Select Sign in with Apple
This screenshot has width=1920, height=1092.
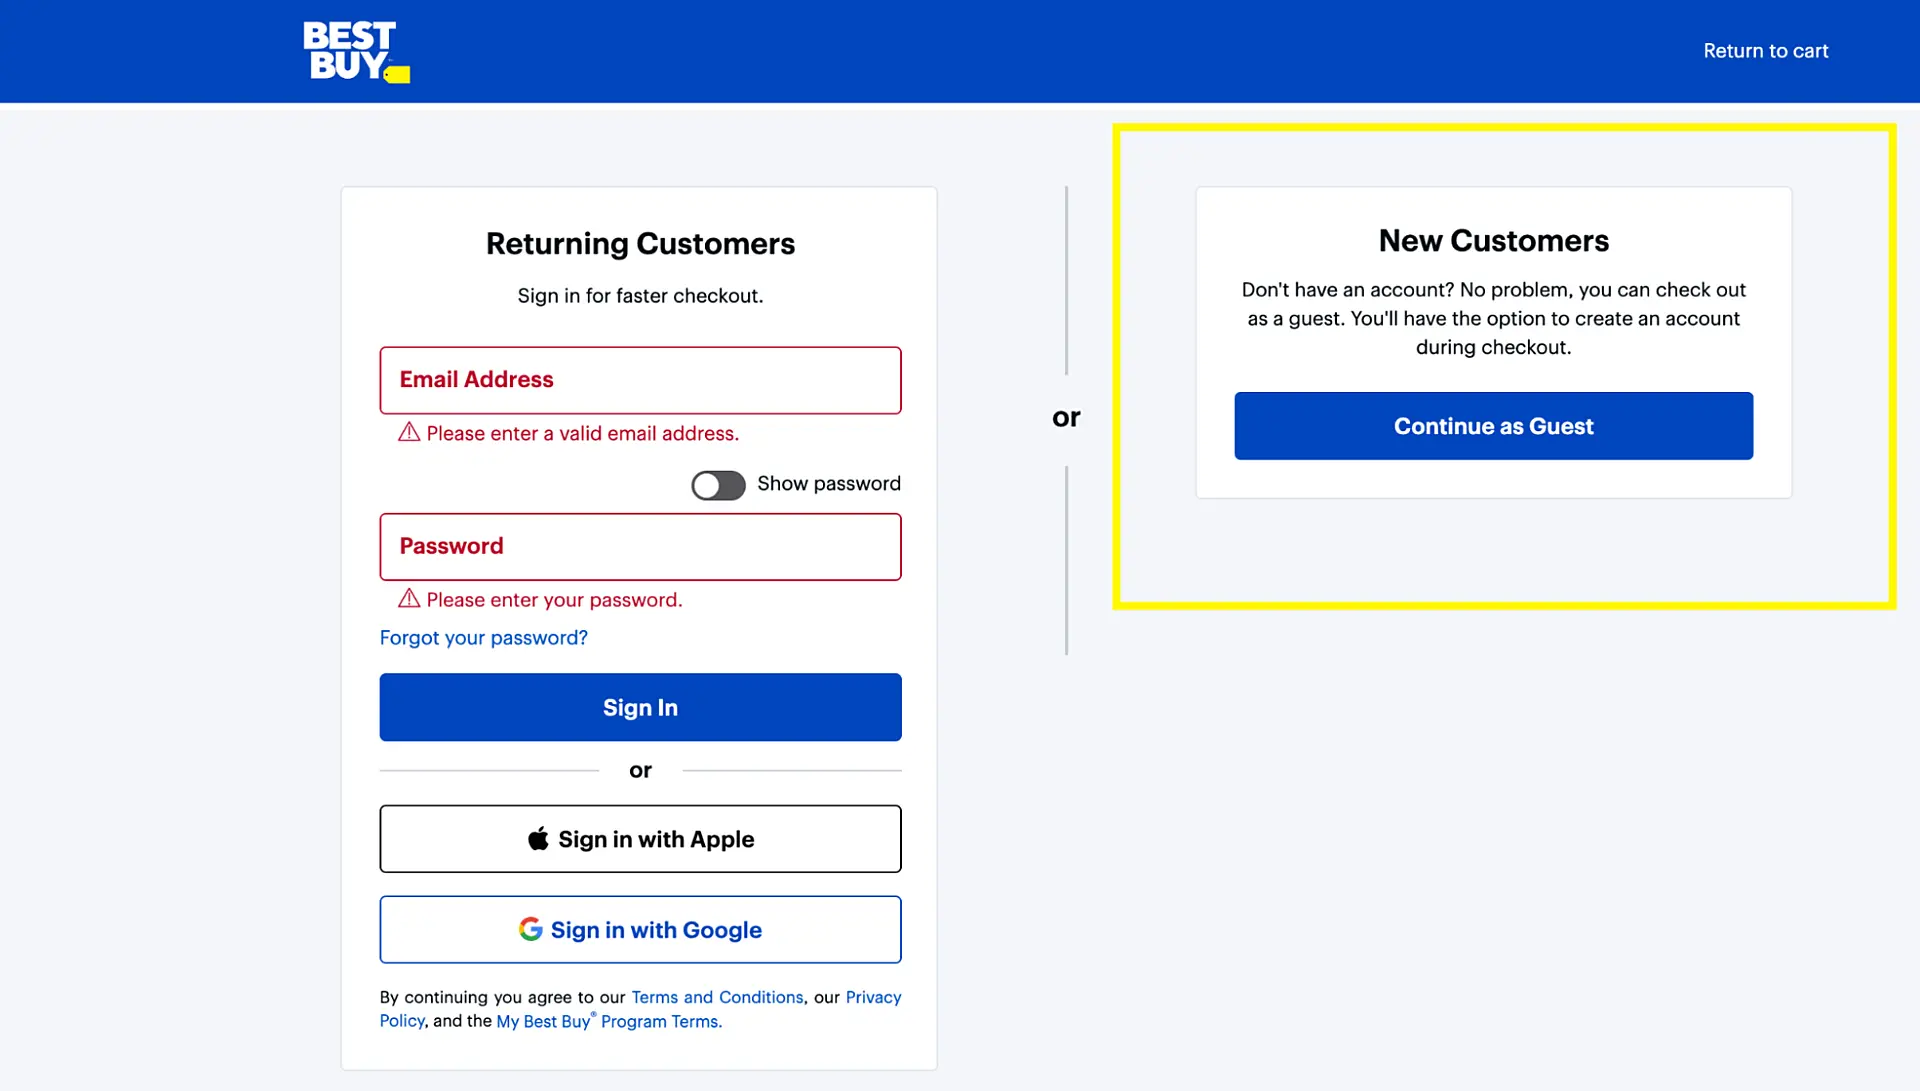640,839
